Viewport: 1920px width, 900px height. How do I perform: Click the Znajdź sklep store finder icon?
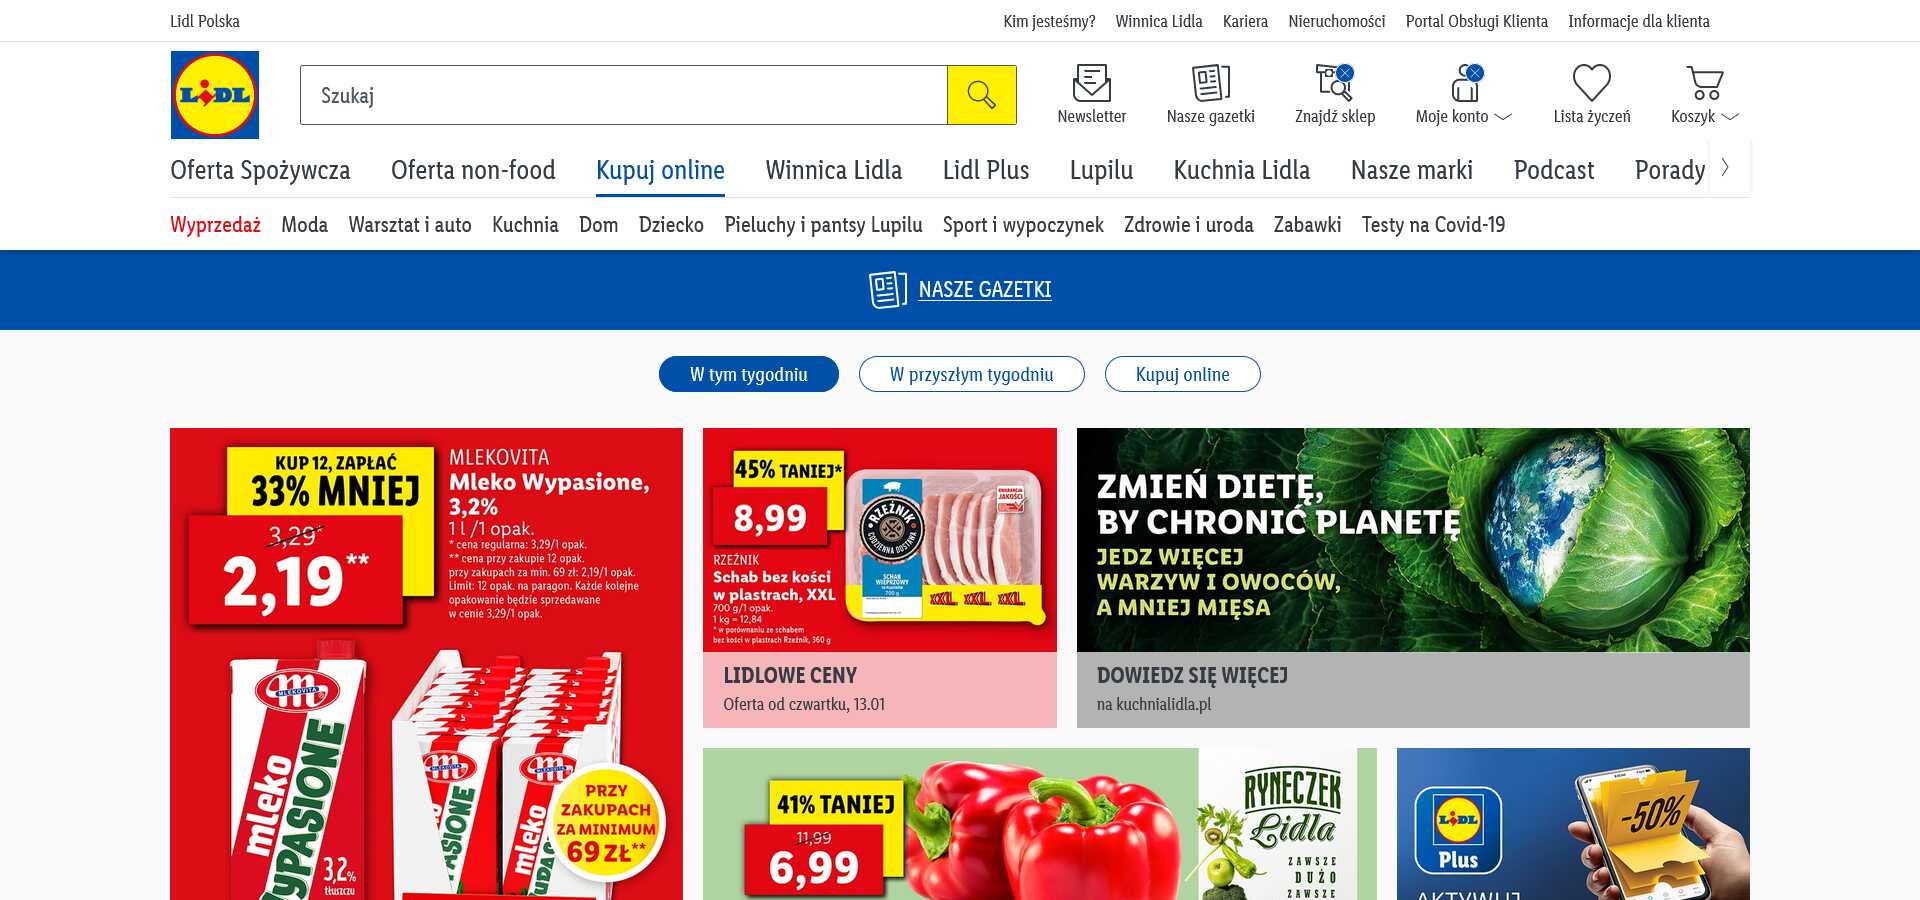coord(1335,83)
